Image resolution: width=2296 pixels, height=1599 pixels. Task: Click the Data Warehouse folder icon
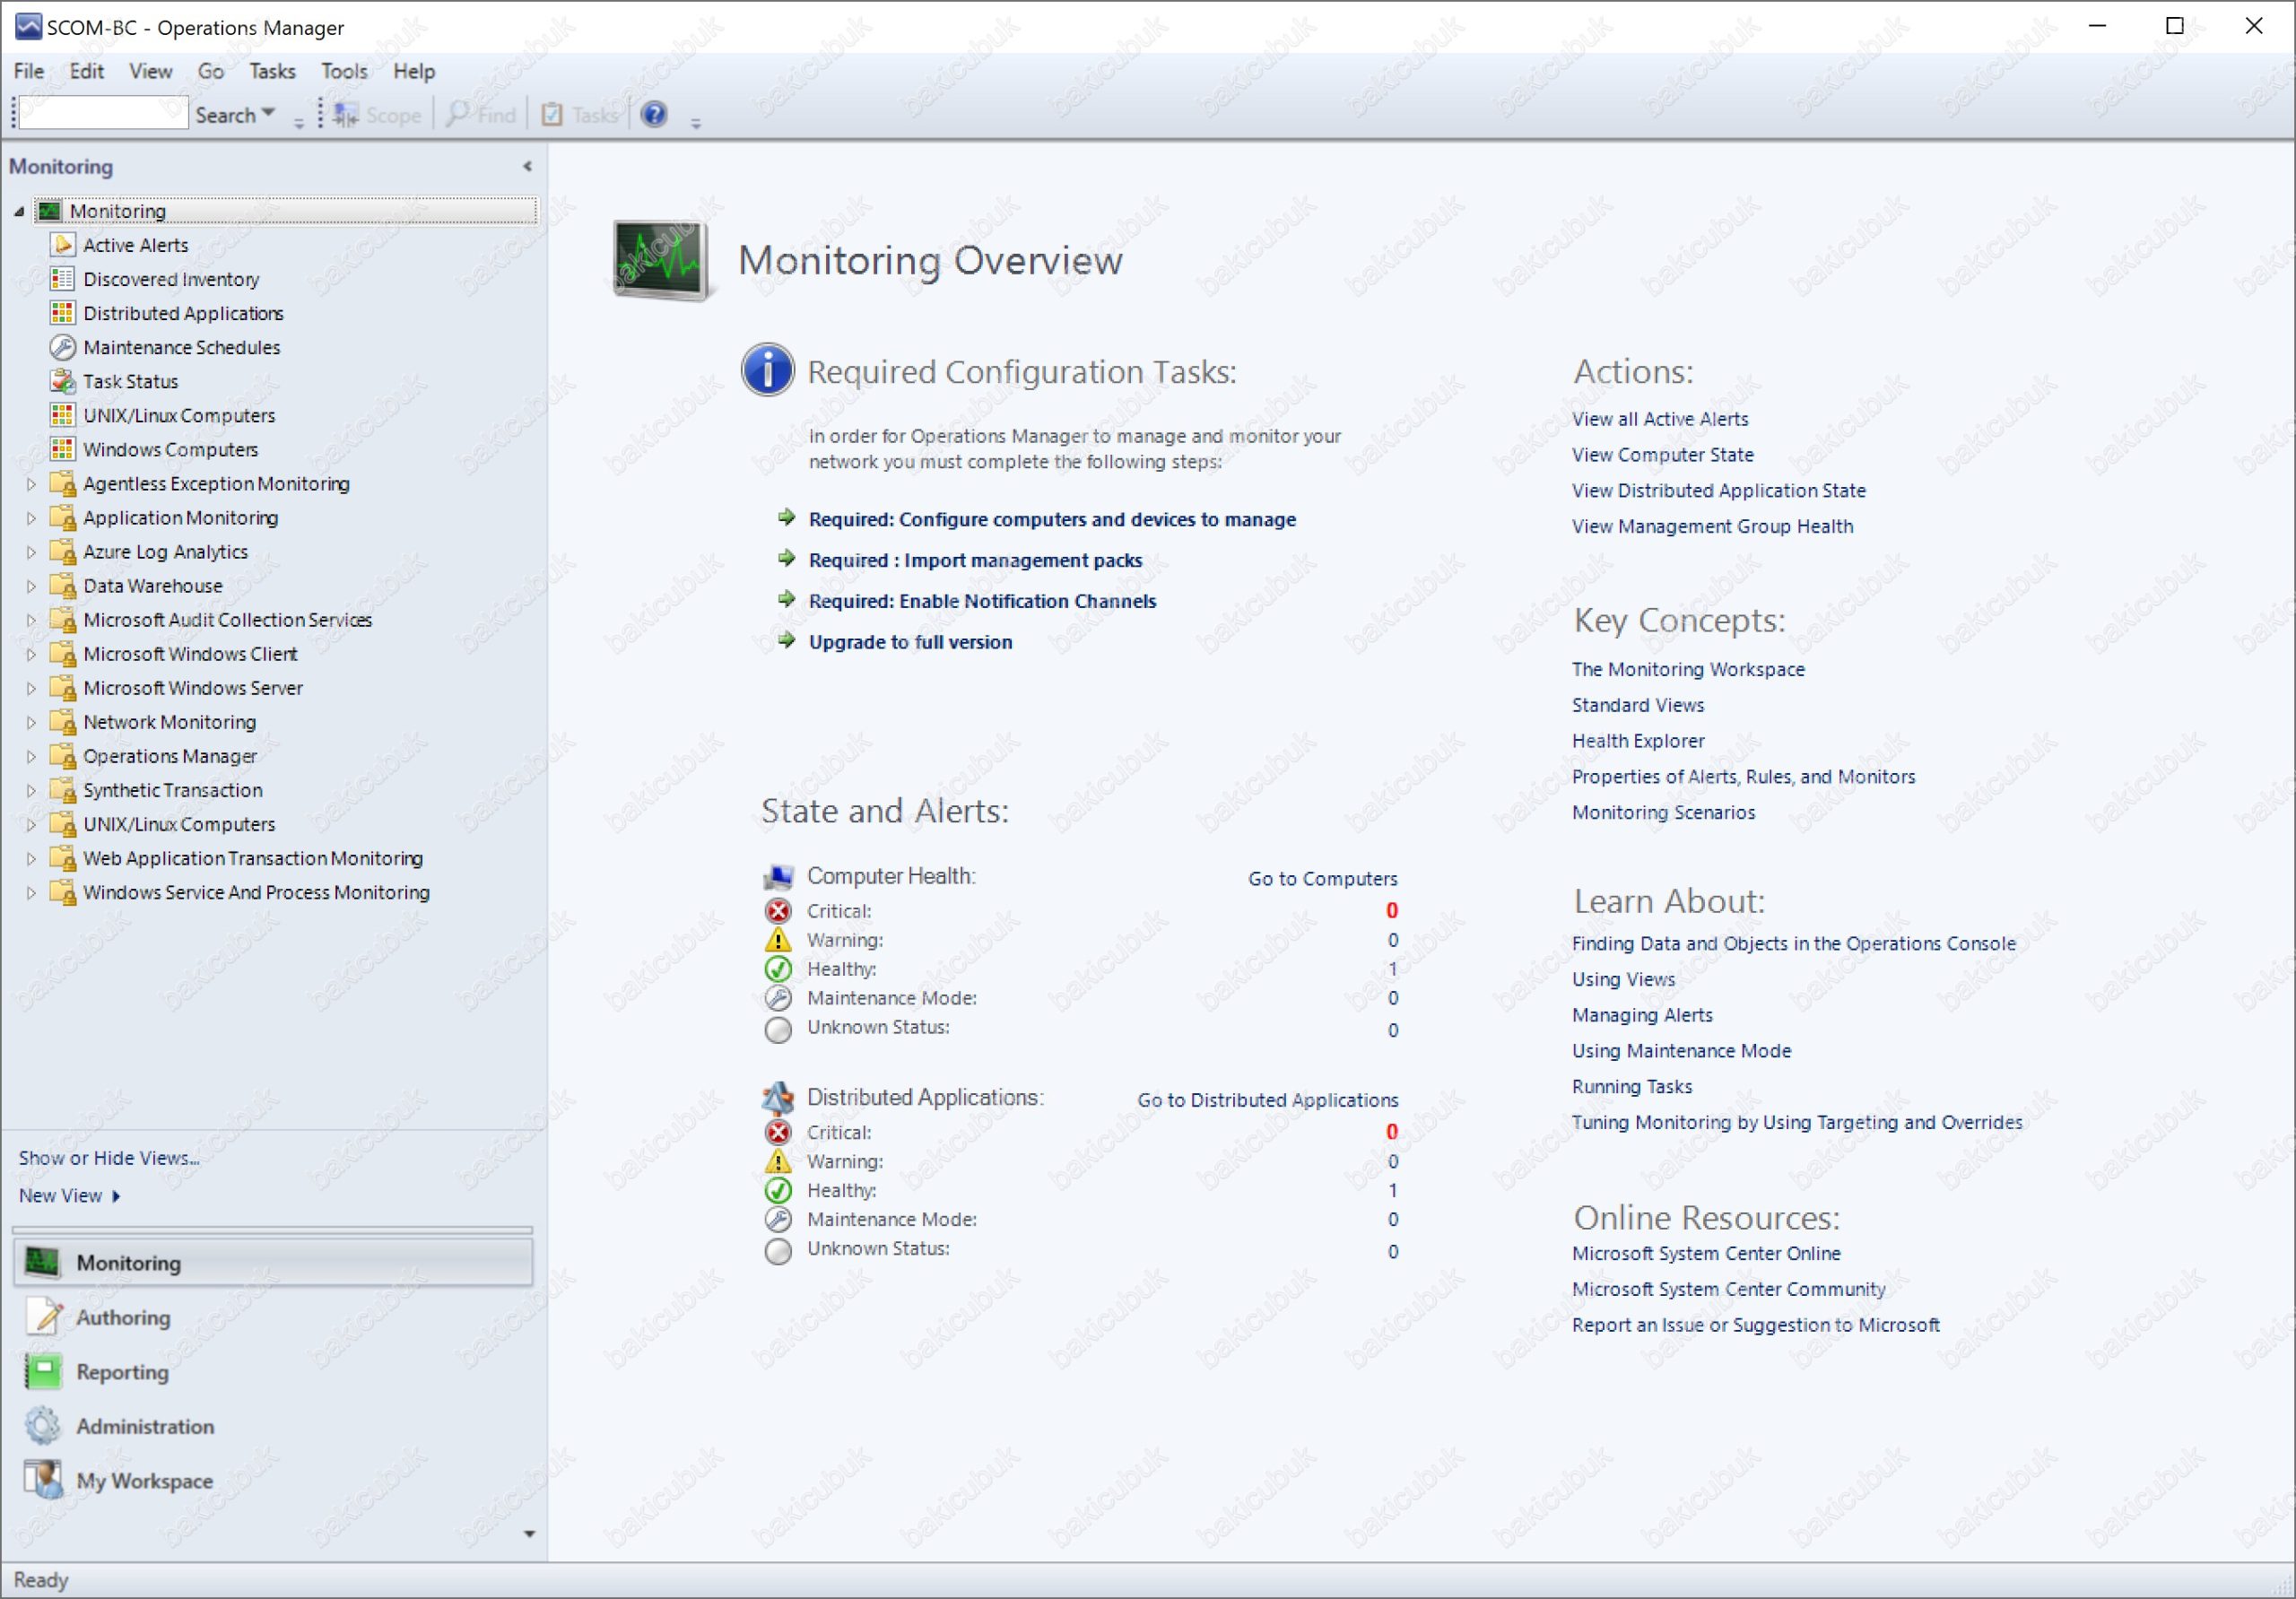coord(63,585)
